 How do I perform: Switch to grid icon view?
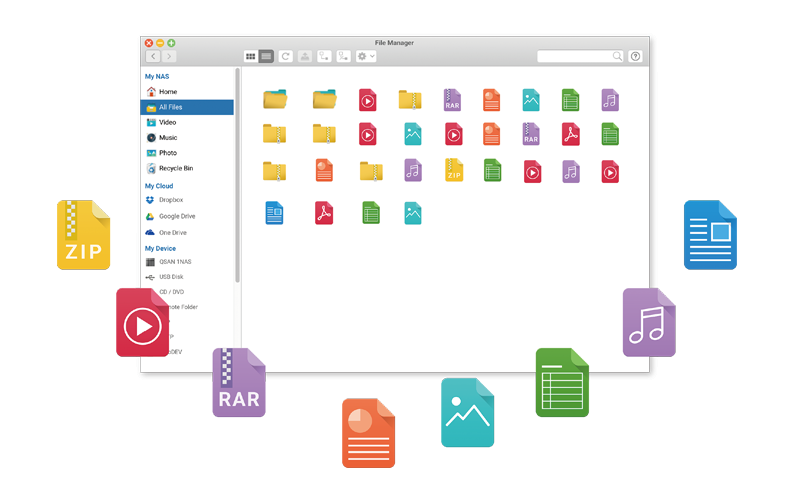click(x=250, y=56)
